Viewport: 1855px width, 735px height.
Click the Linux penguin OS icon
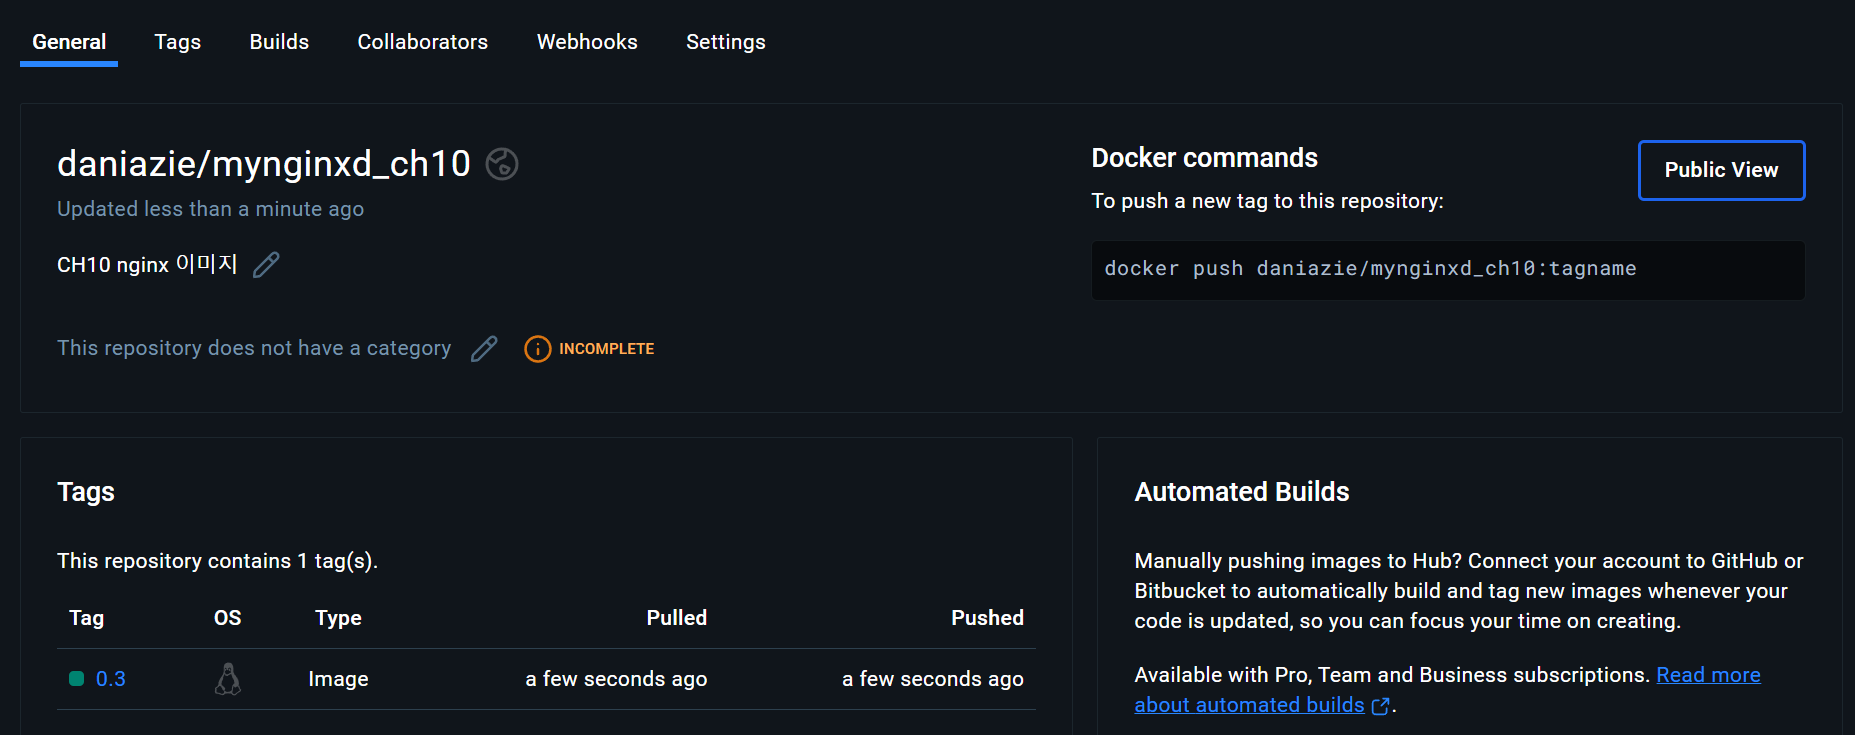228,679
